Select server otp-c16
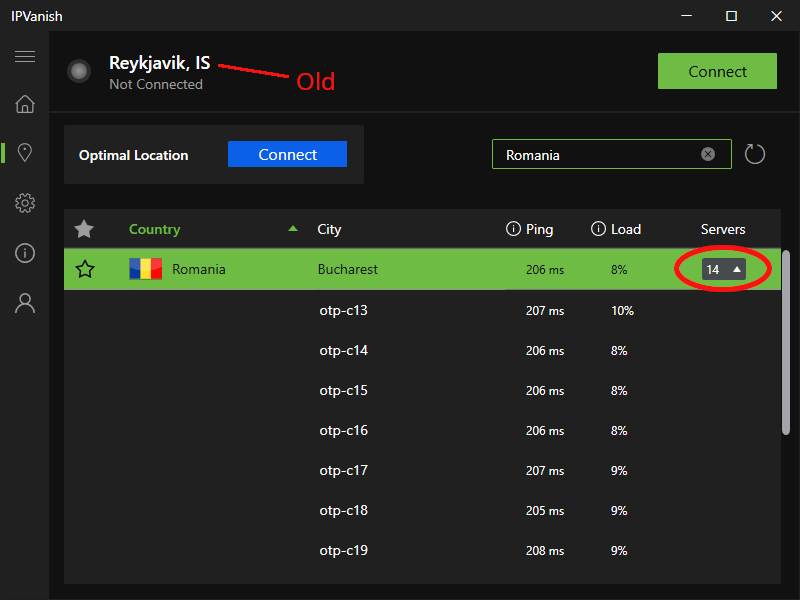Image resolution: width=800 pixels, height=600 pixels. click(x=343, y=431)
